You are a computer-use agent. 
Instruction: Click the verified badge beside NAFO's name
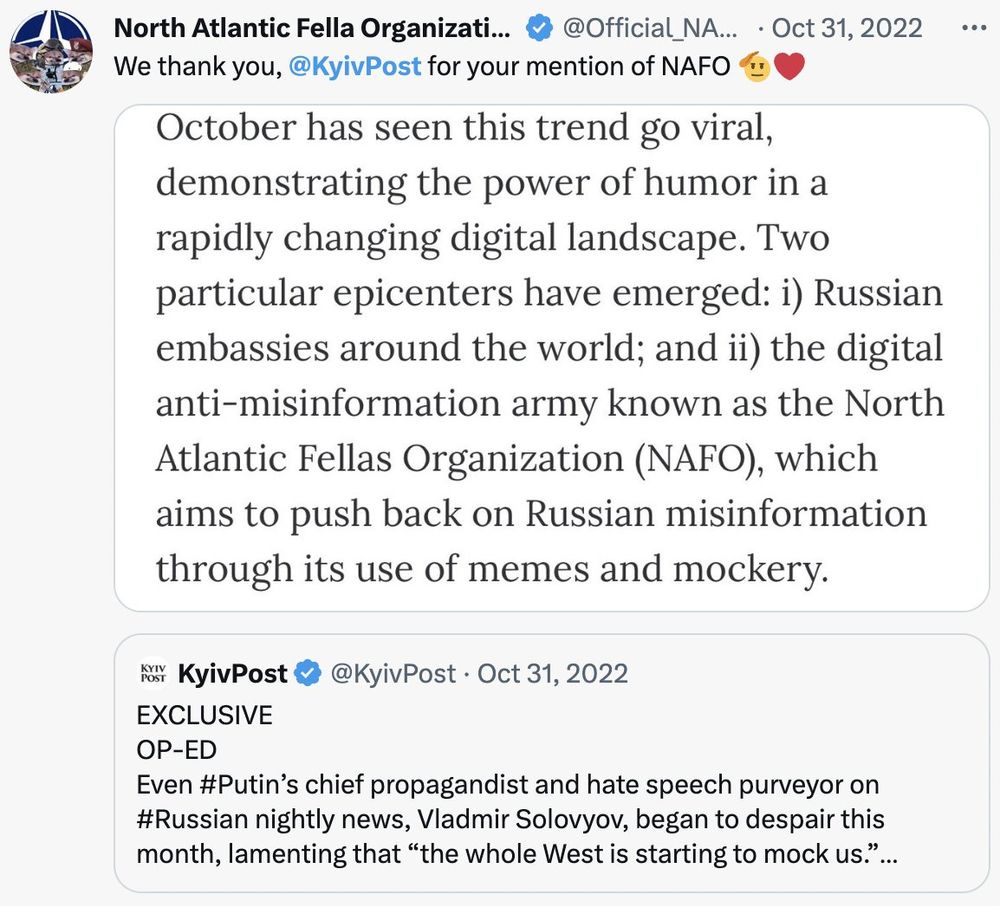(x=539, y=29)
